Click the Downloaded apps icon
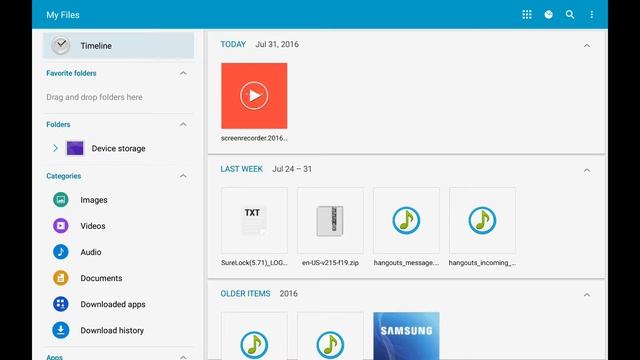The image size is (640, 360). 61,304
